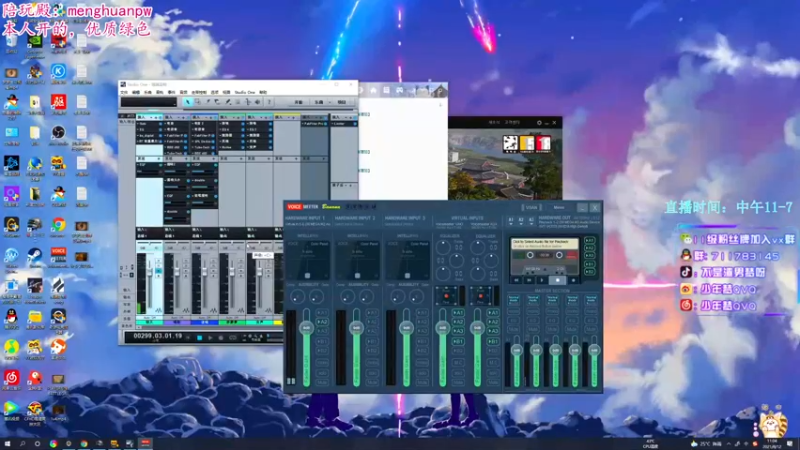This screenshot has height=450, width=800.
Task: Start playback in Studio One transport
Action: 210,338
